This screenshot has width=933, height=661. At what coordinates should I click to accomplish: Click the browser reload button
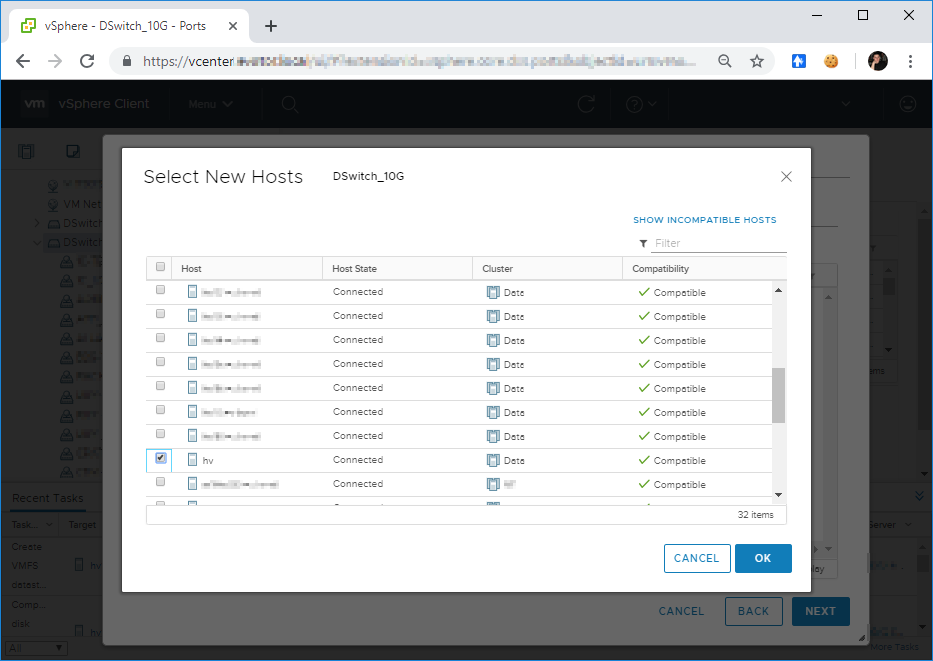[x=87, y=61]
